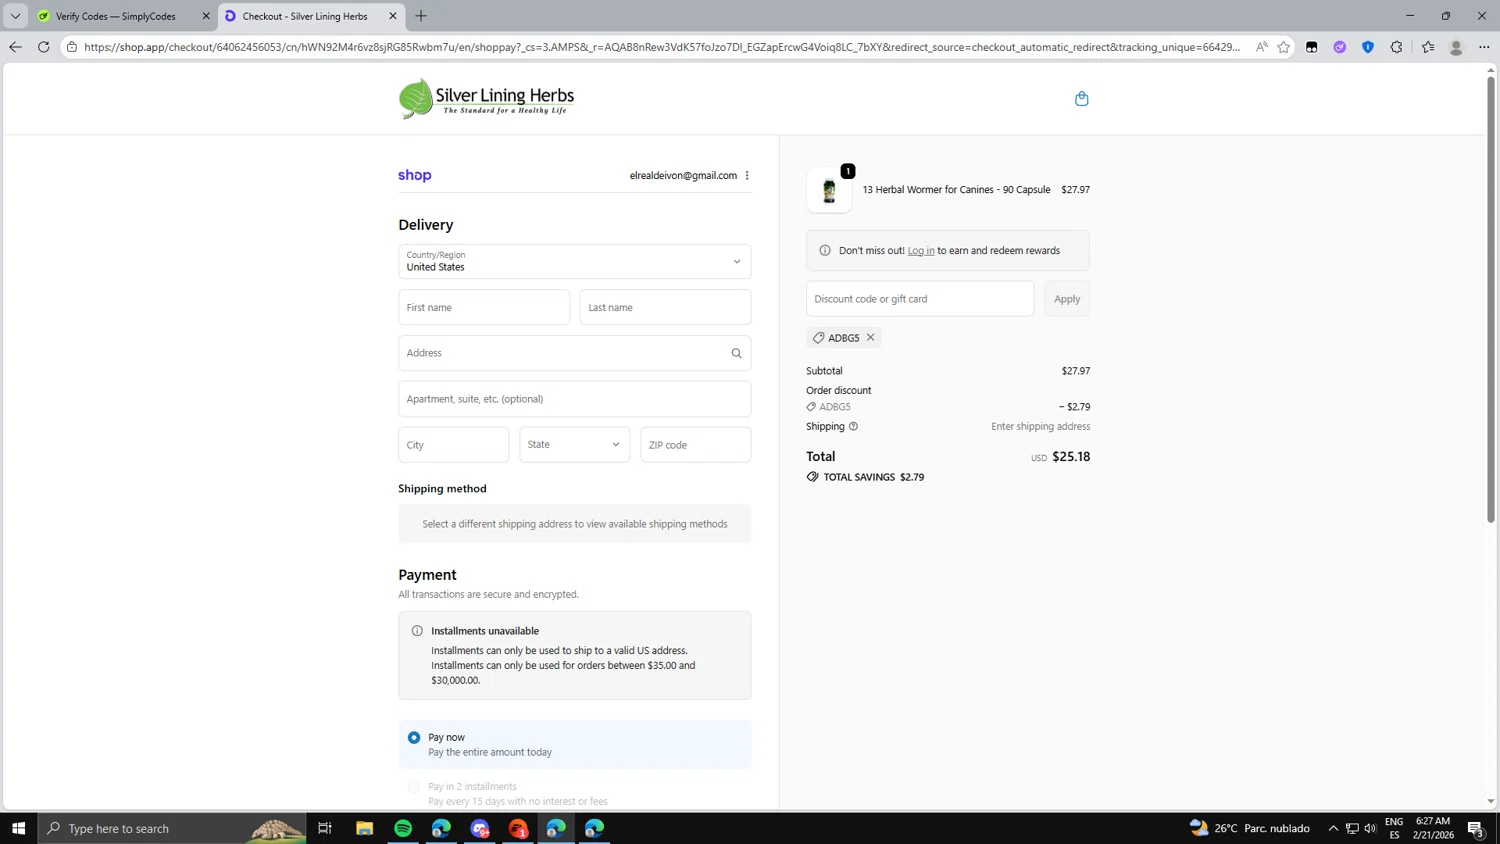1500x844 pixels.
Task: Open the browser favorites collections icon
Action: 1428,47
